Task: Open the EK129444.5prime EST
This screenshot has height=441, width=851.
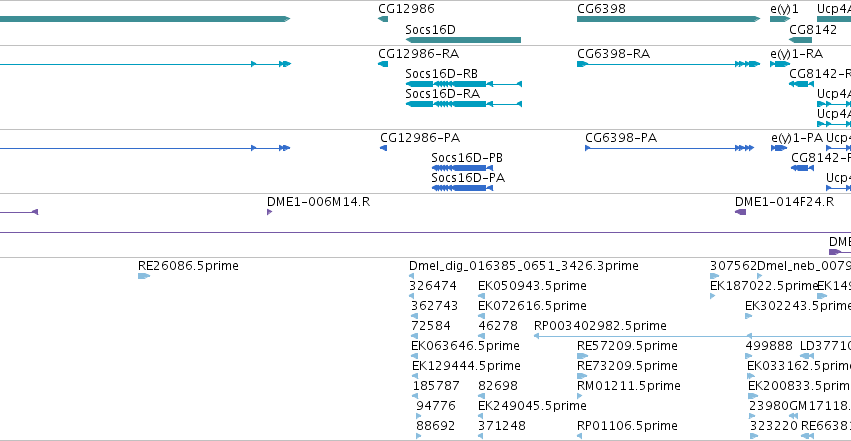Action: [x=415, y=376]
